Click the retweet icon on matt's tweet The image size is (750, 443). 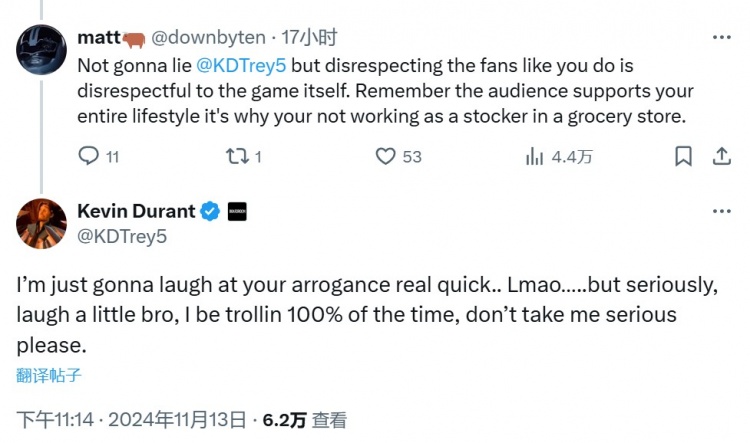click(x=236, y=156)
